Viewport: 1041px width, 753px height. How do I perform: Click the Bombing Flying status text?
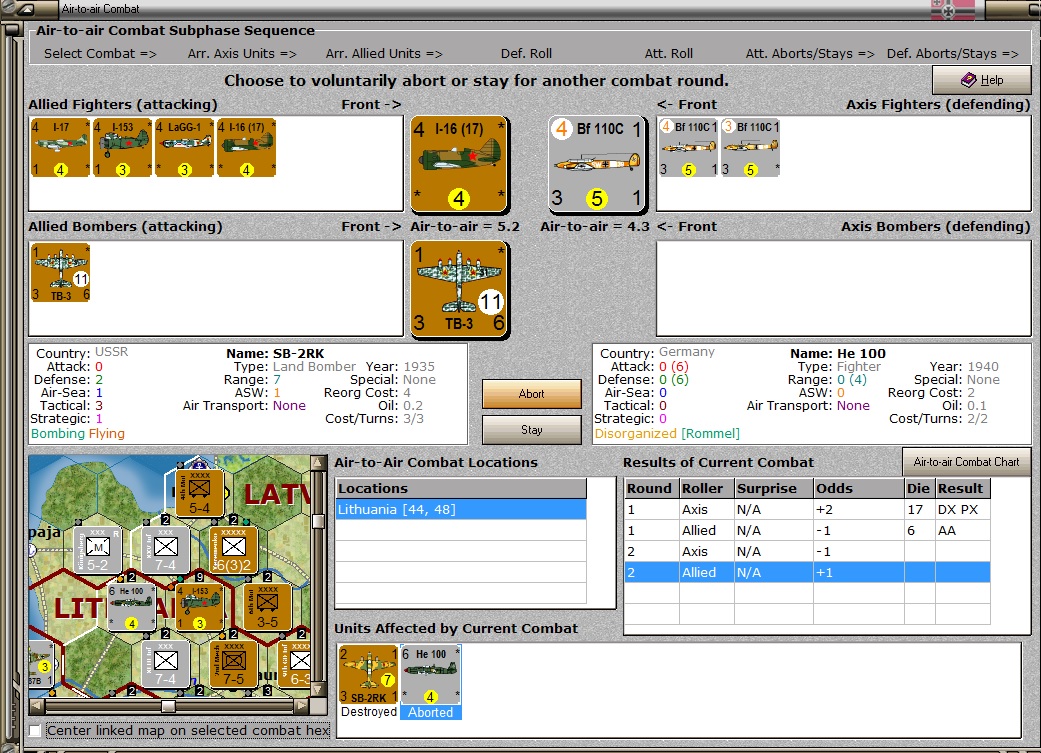[78, 434]
